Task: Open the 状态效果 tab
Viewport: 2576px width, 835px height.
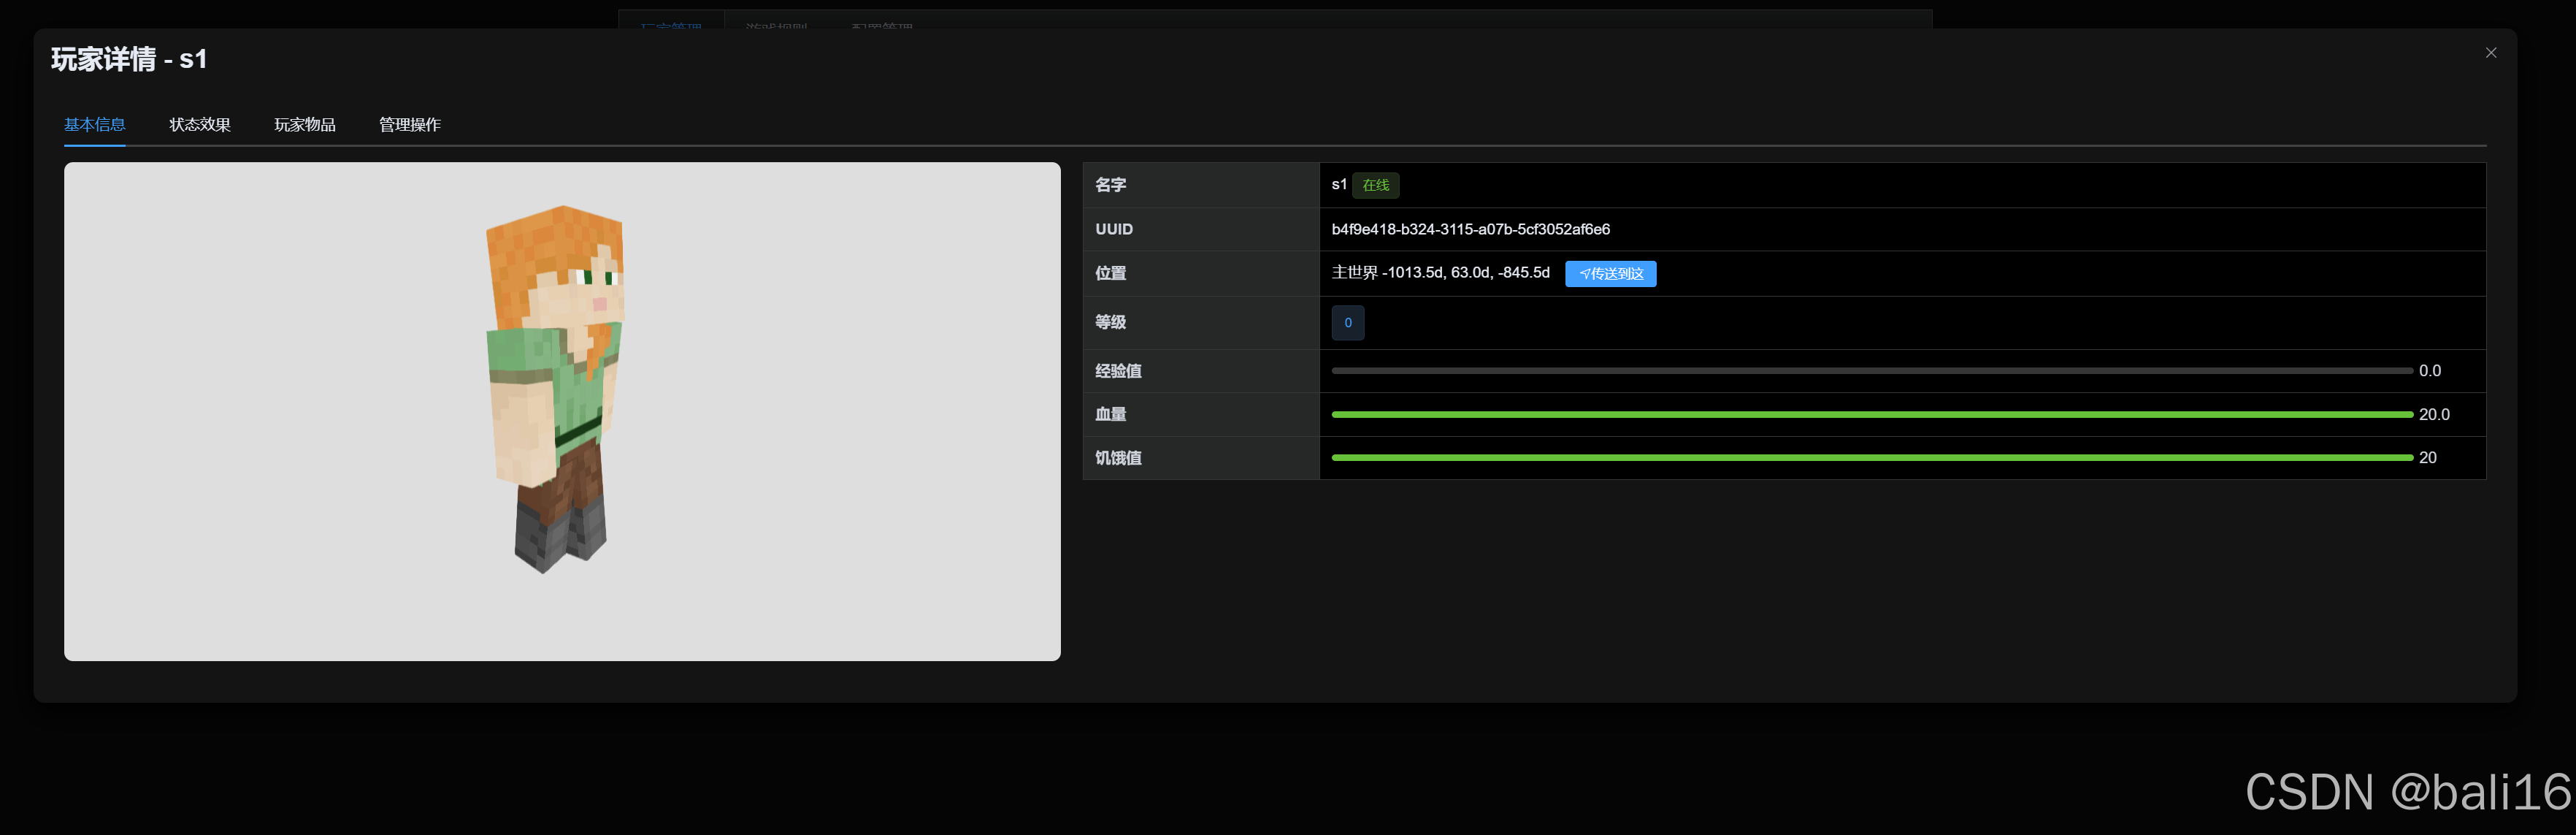Action: coord(200,125)
